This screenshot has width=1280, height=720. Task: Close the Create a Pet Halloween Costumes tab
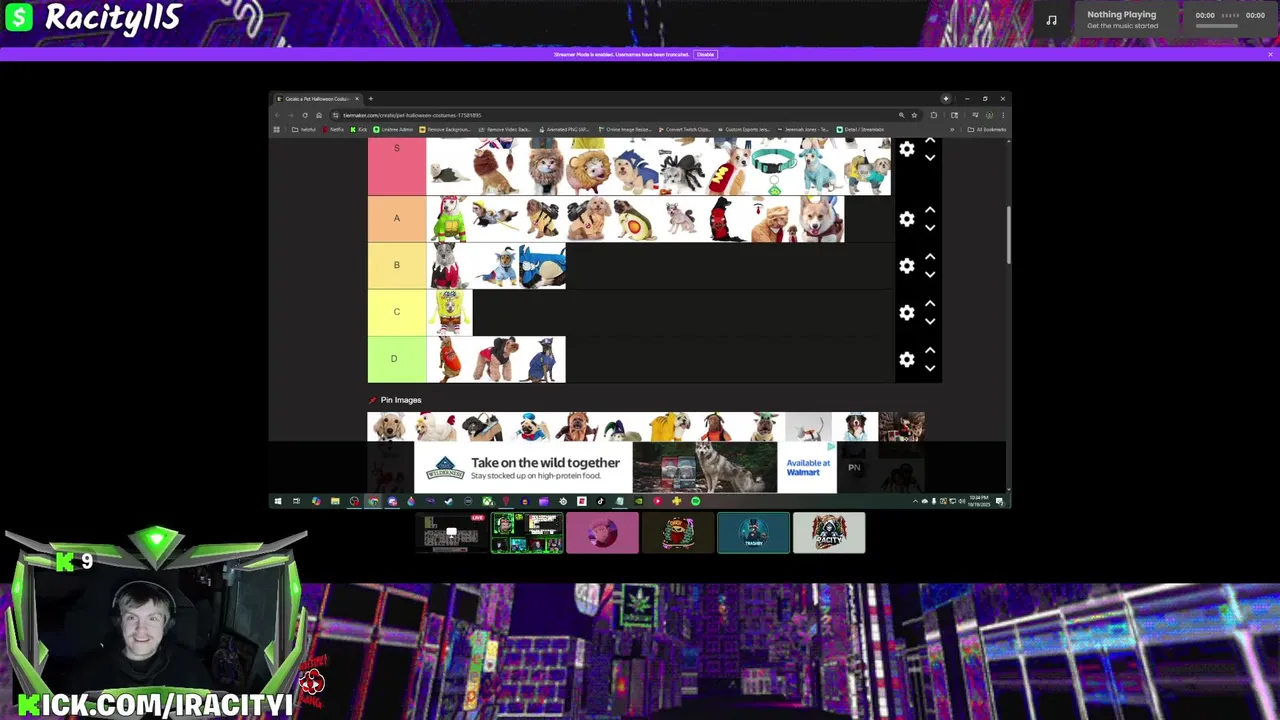pos(357,99)
